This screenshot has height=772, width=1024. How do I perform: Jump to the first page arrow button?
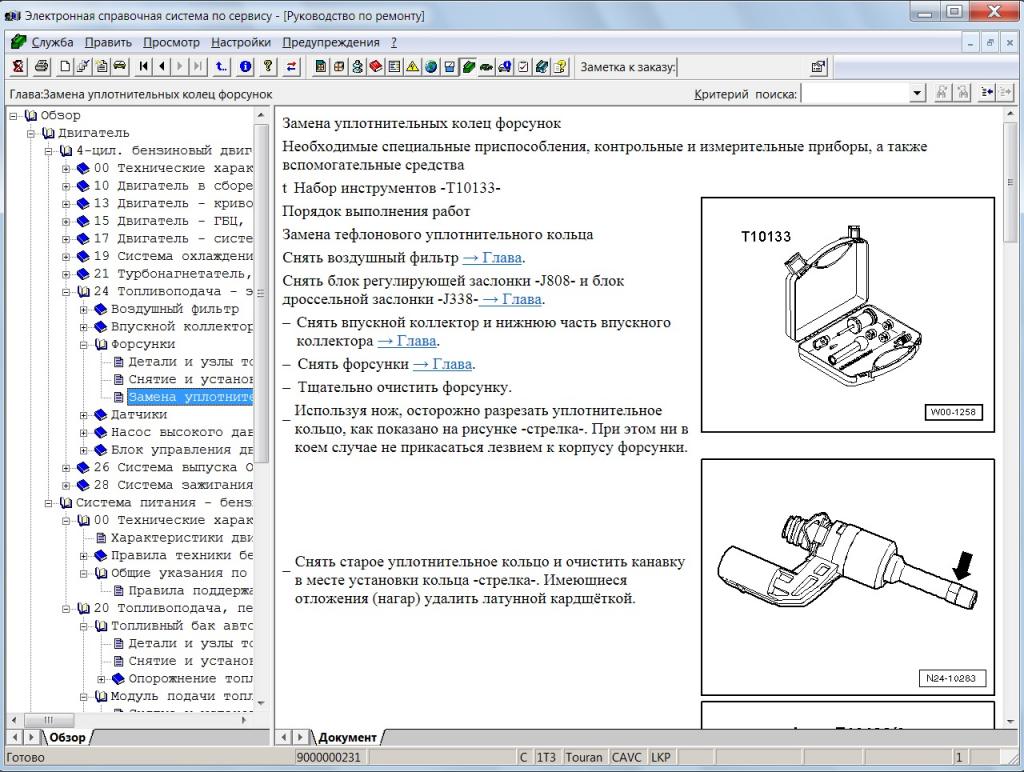click(144, 67)
